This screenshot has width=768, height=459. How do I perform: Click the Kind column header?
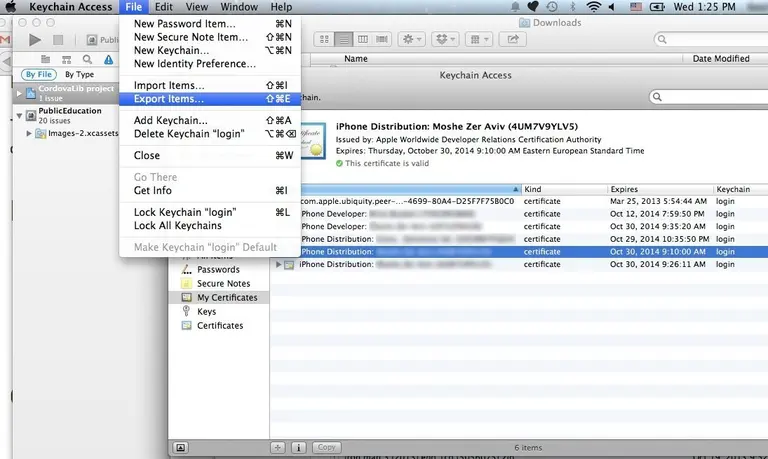coord(565,189)
